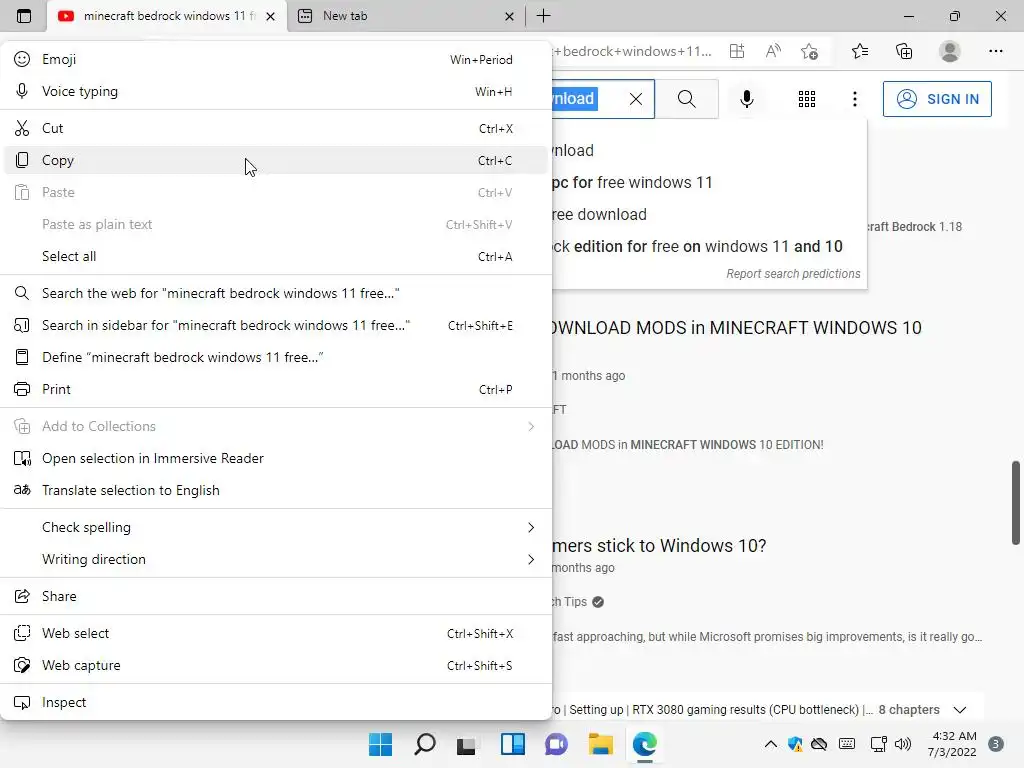The width and height of the screenshot is (1024, 768).
Task: Click Define selected text entry
Action: 276,357
